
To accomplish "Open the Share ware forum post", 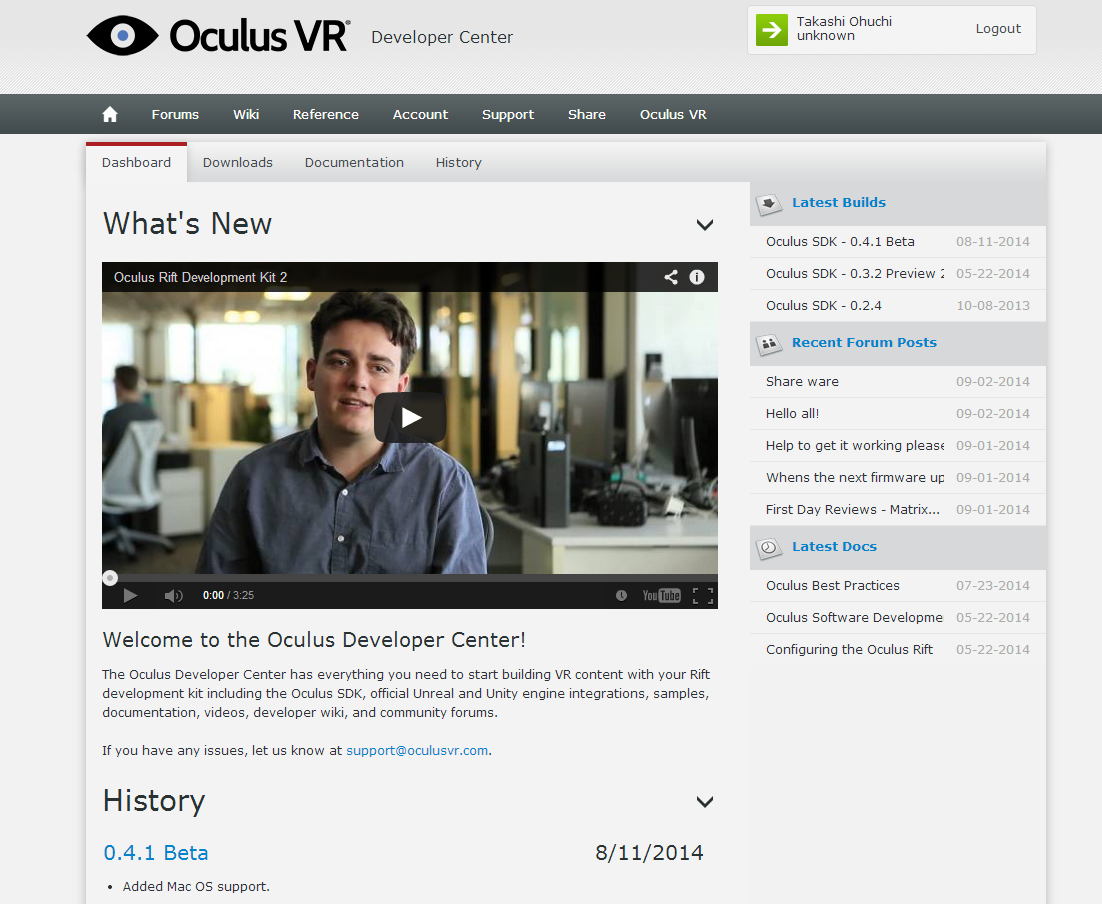I will coord(802,382).
